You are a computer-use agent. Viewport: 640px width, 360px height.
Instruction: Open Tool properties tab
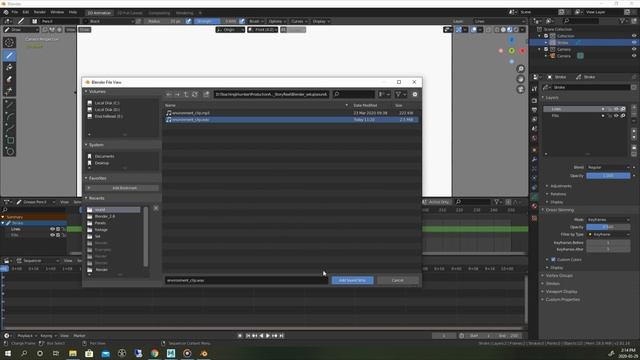(534, 89)
